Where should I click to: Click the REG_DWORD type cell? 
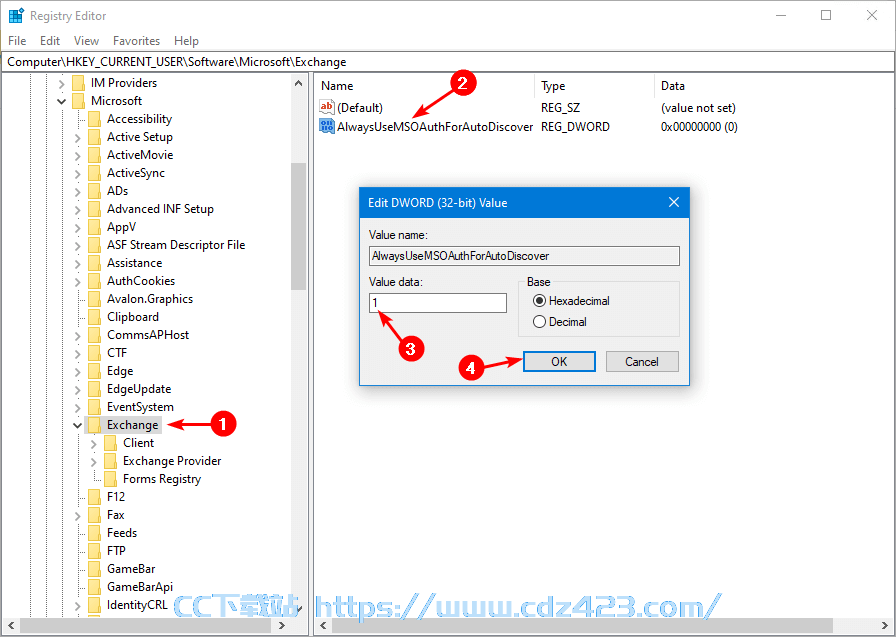pyautogui.click(x=575, y=127)
